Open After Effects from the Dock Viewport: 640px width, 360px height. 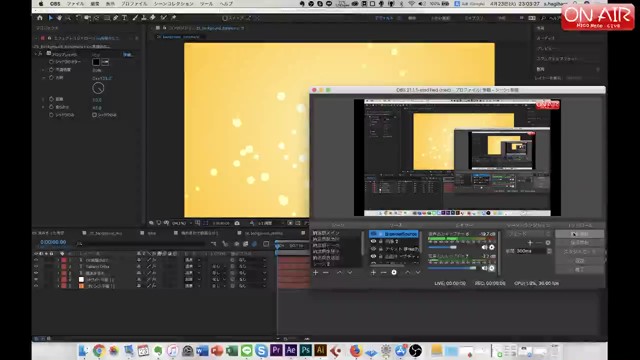click(291, 350)
